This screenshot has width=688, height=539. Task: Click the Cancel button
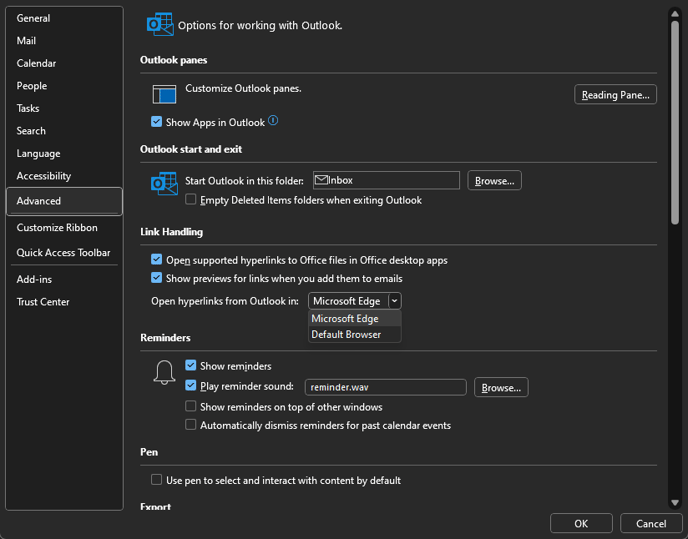tap(651, 523)
